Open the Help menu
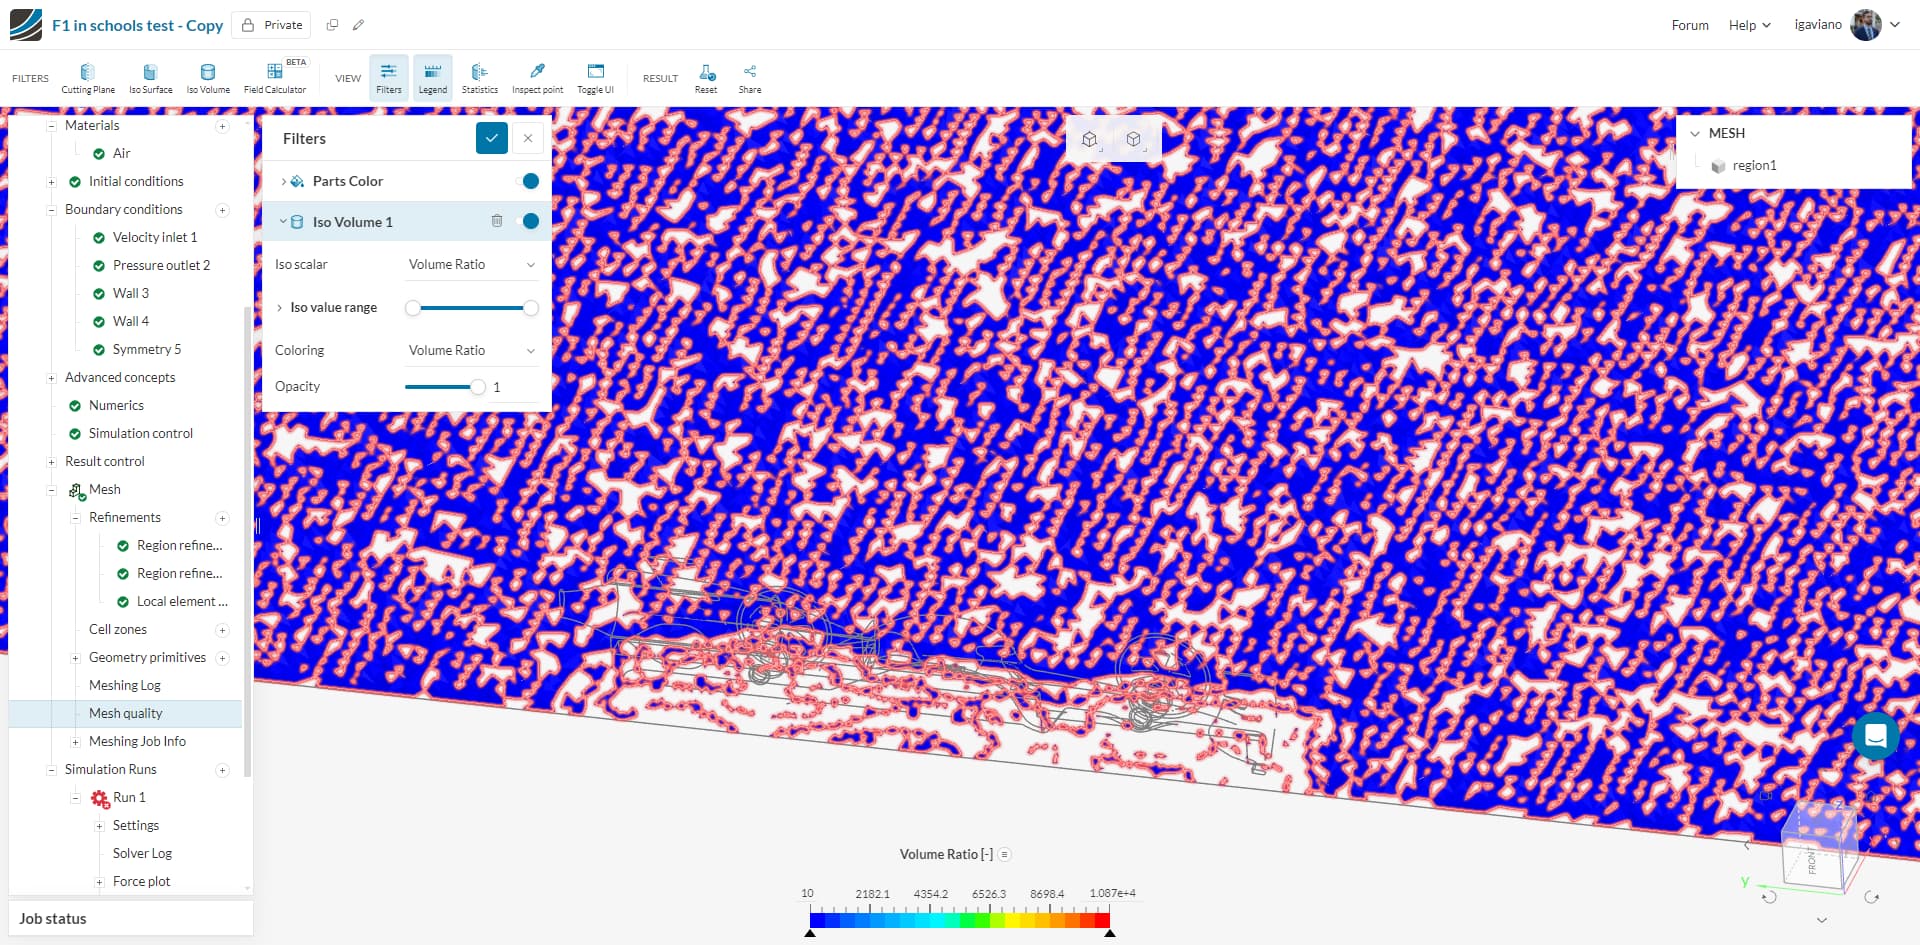Image resolution: width=1920 pixels, height=945 pixels. click(x=1748, y=25)
